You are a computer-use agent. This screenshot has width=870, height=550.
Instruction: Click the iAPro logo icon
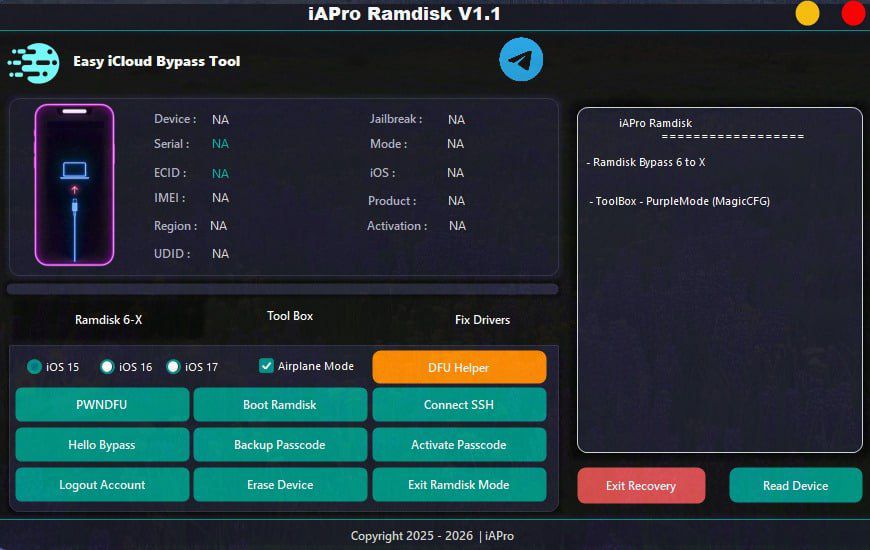[x=33, y=62]
